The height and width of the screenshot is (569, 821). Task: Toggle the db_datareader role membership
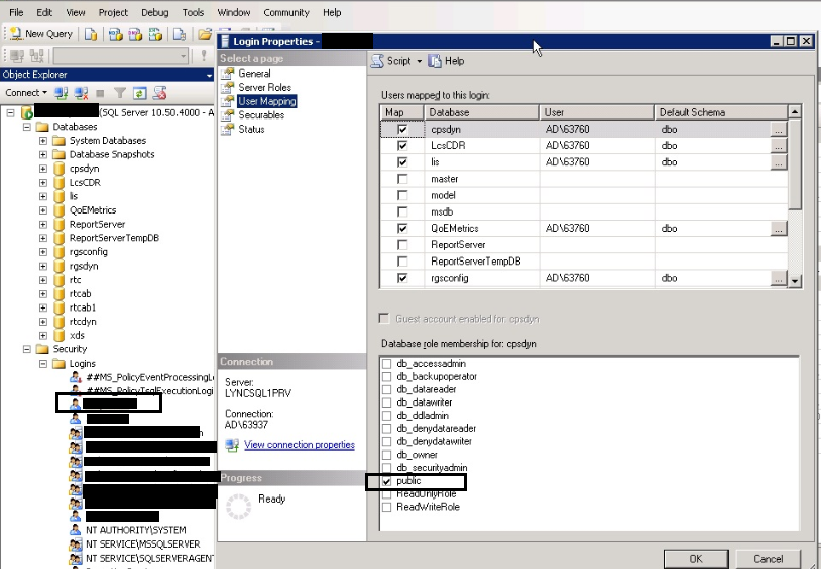coord(386,389)
